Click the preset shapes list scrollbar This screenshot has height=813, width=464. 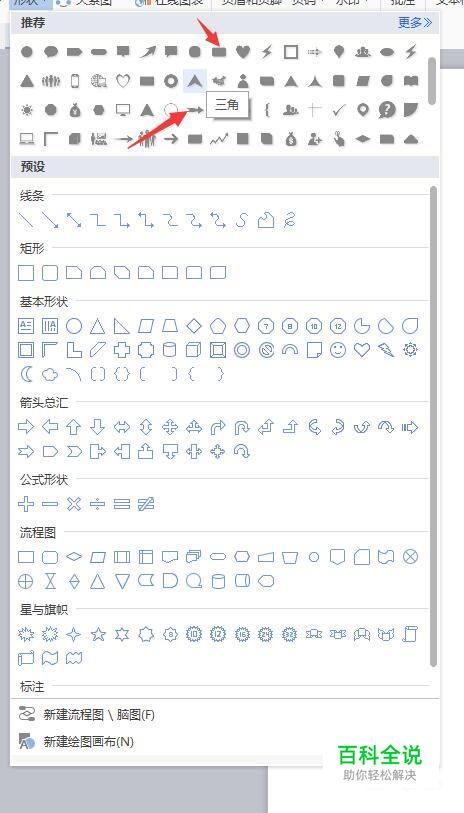tap(434, 427)
